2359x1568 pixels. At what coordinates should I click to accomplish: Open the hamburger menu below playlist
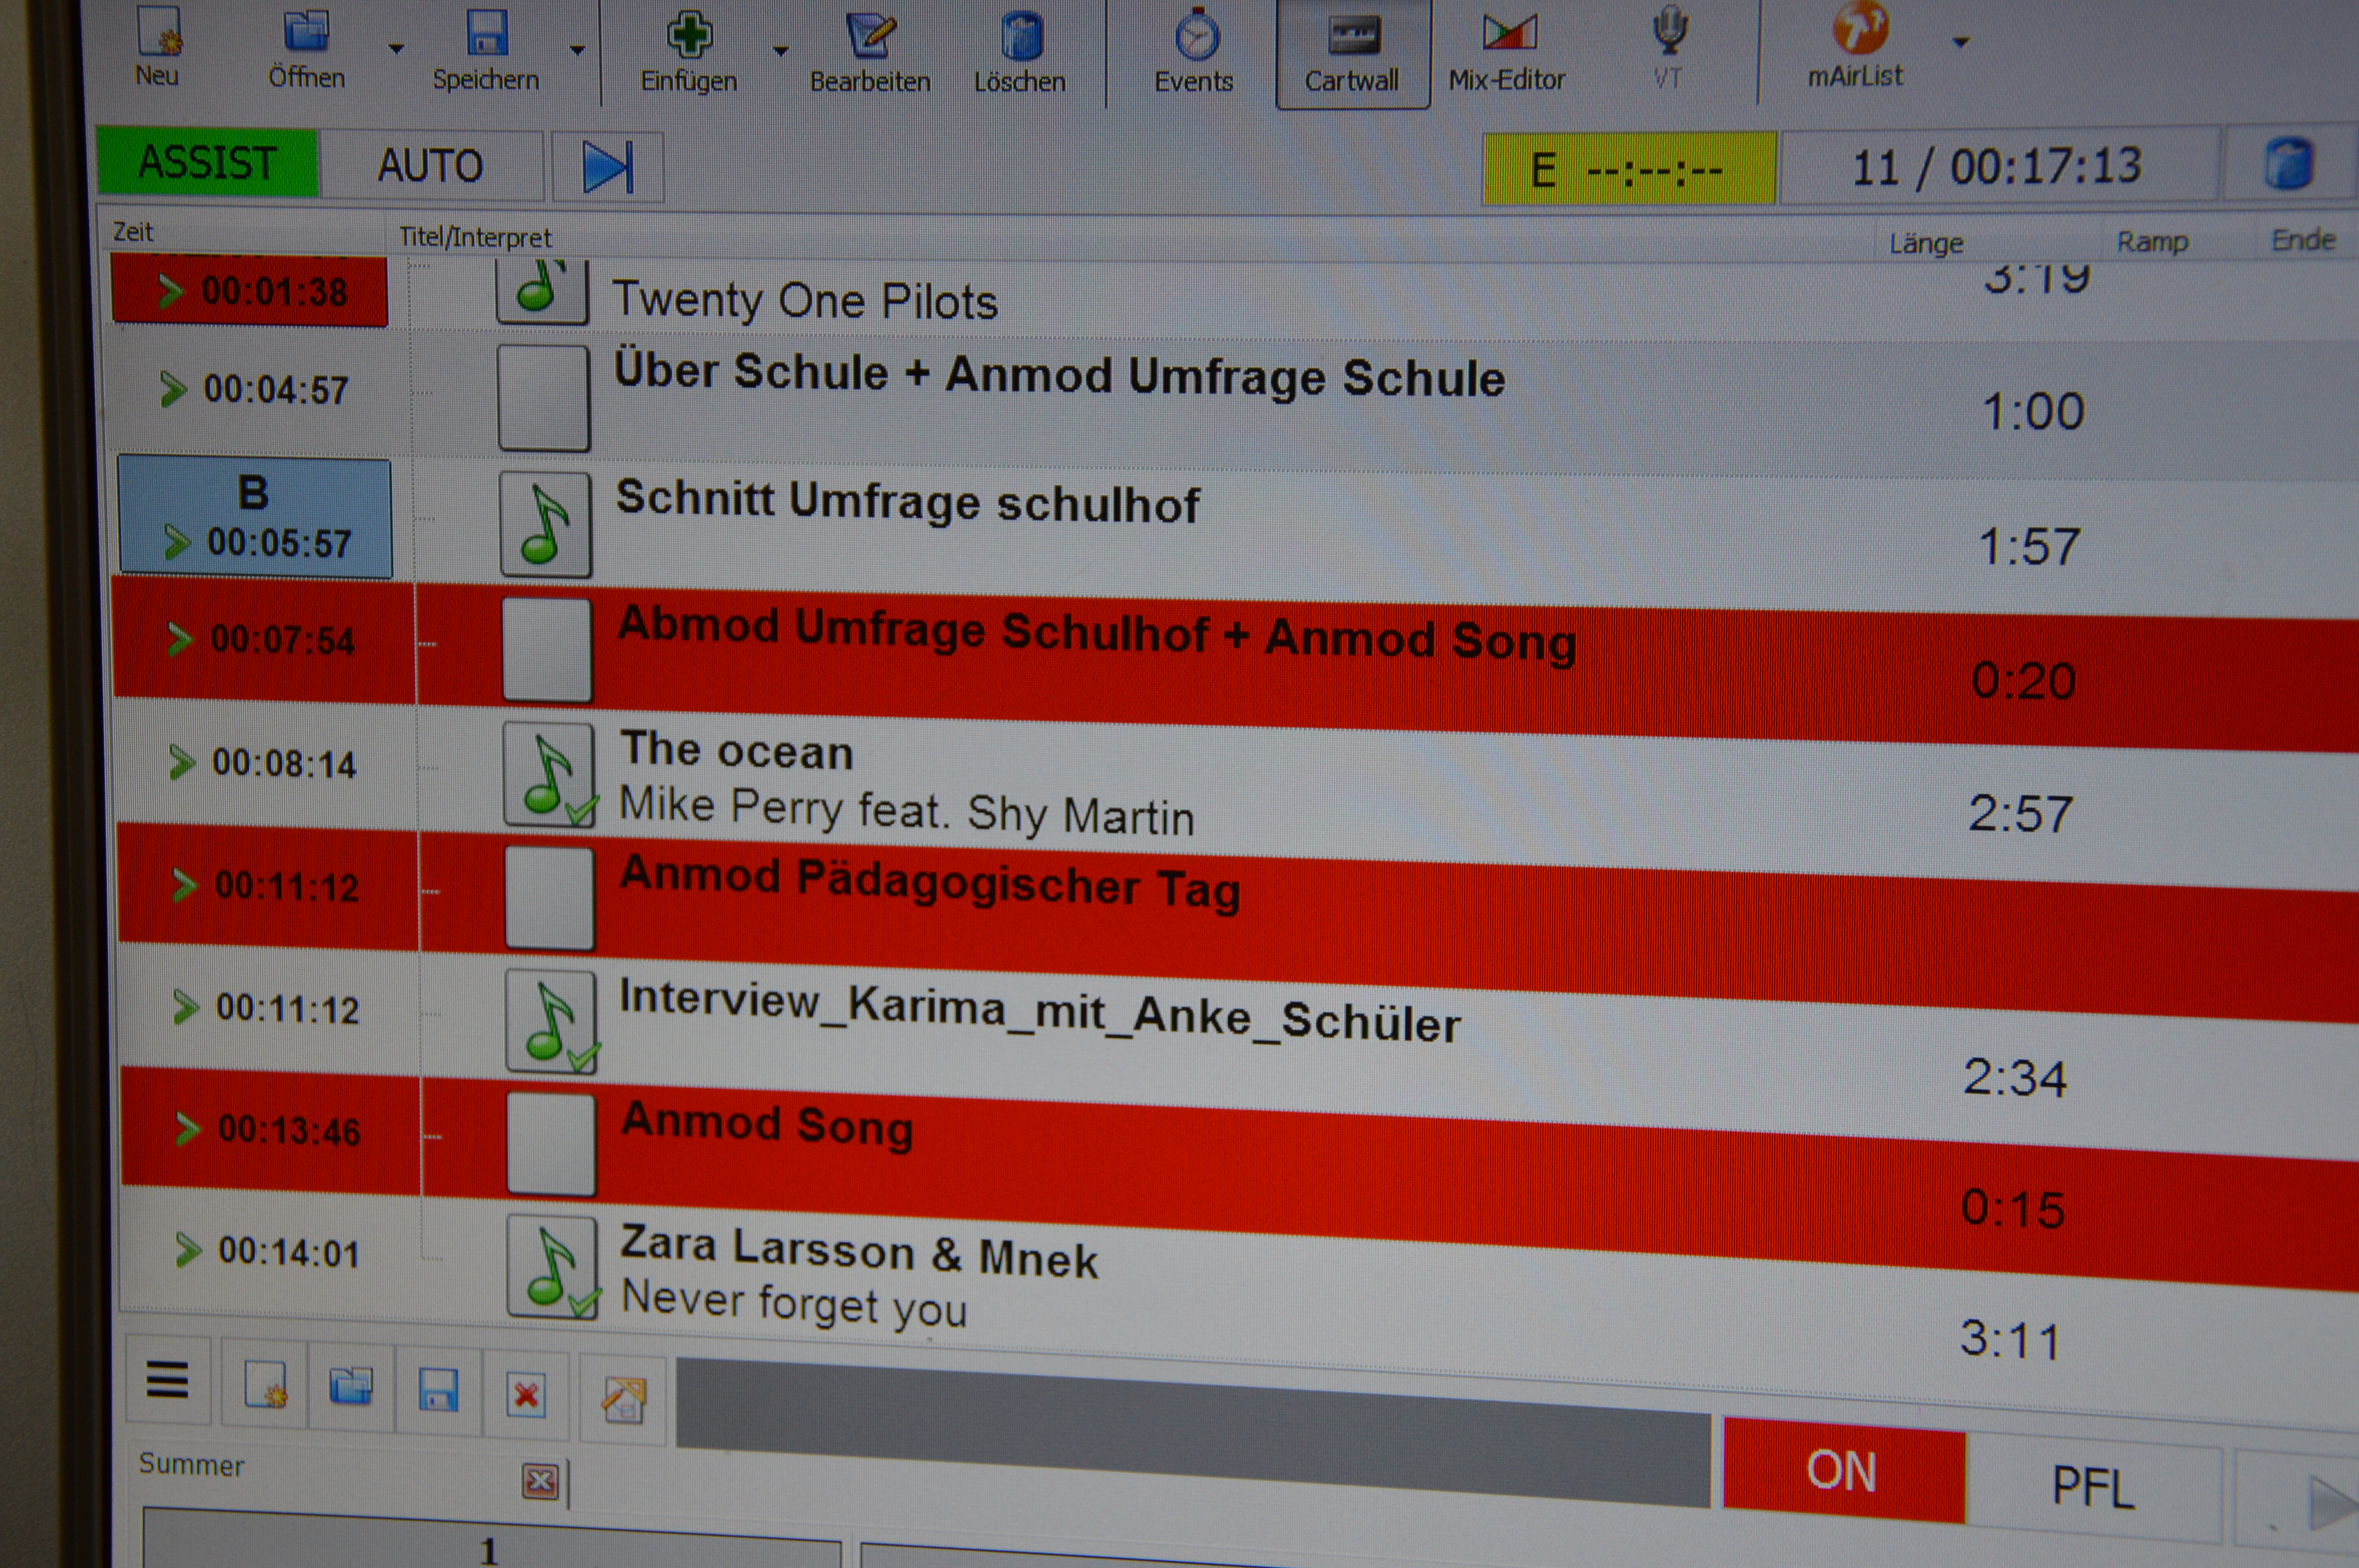tap(167, 1380)
